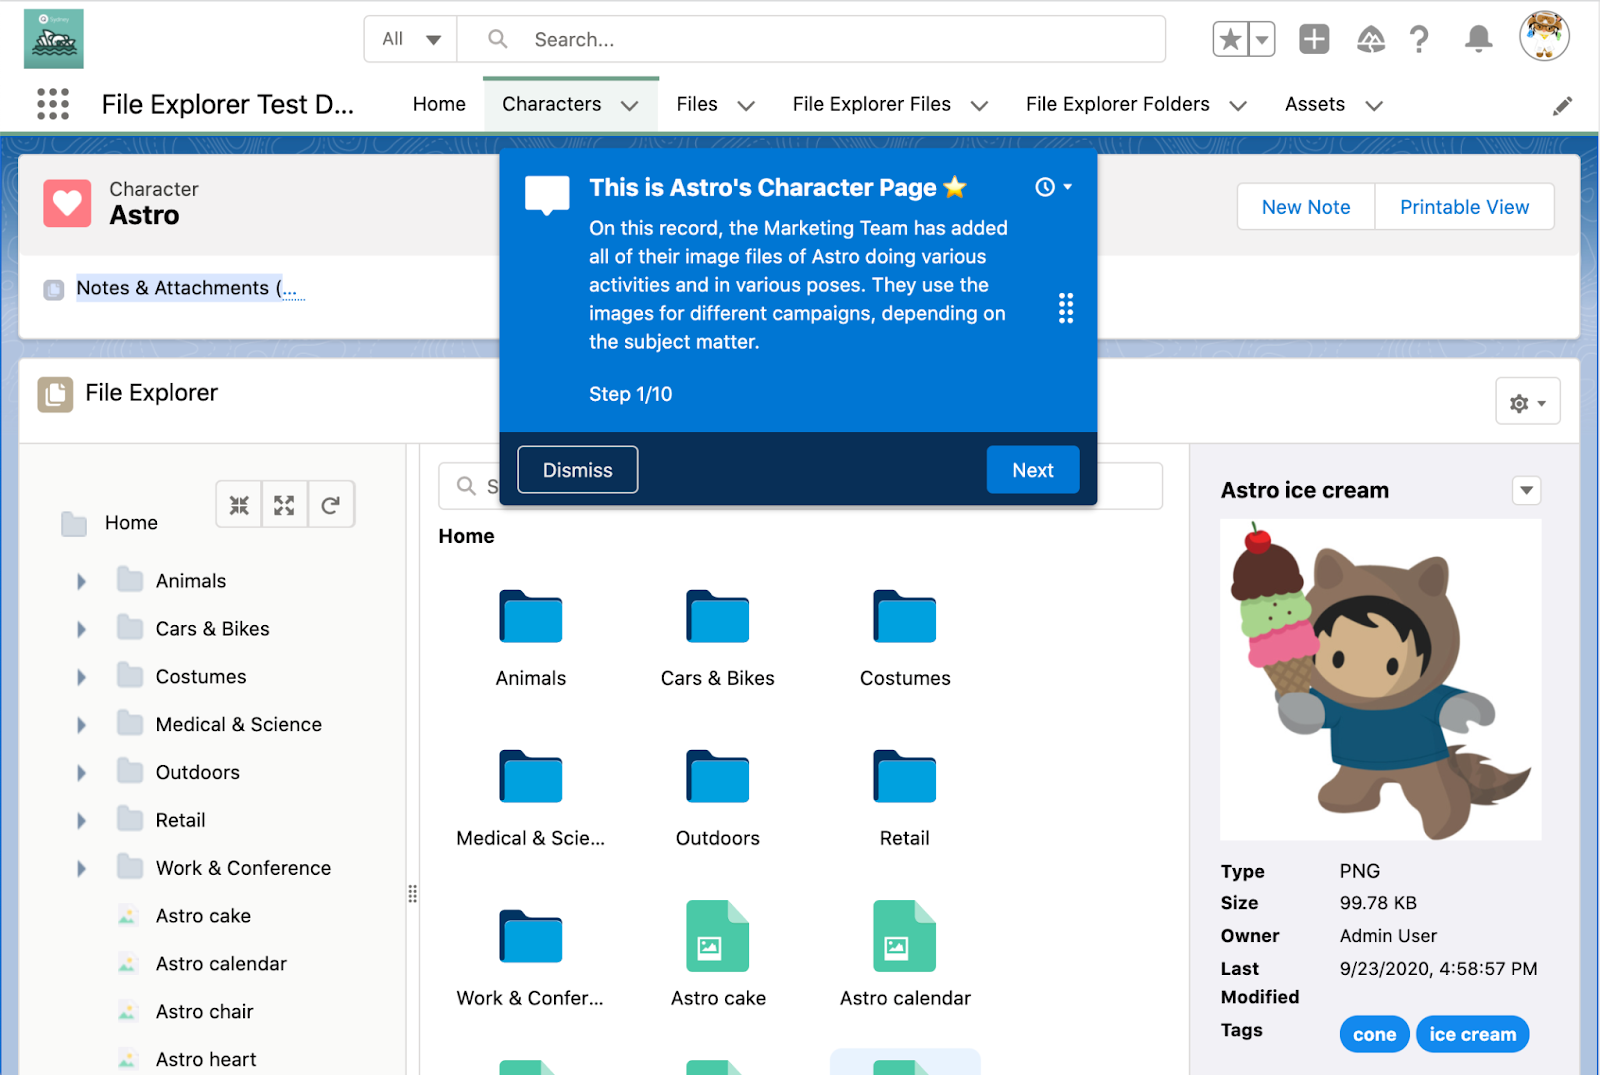Focus the global Search field
Viewport: 1600px width, 1075px height.
coord(811,39)
